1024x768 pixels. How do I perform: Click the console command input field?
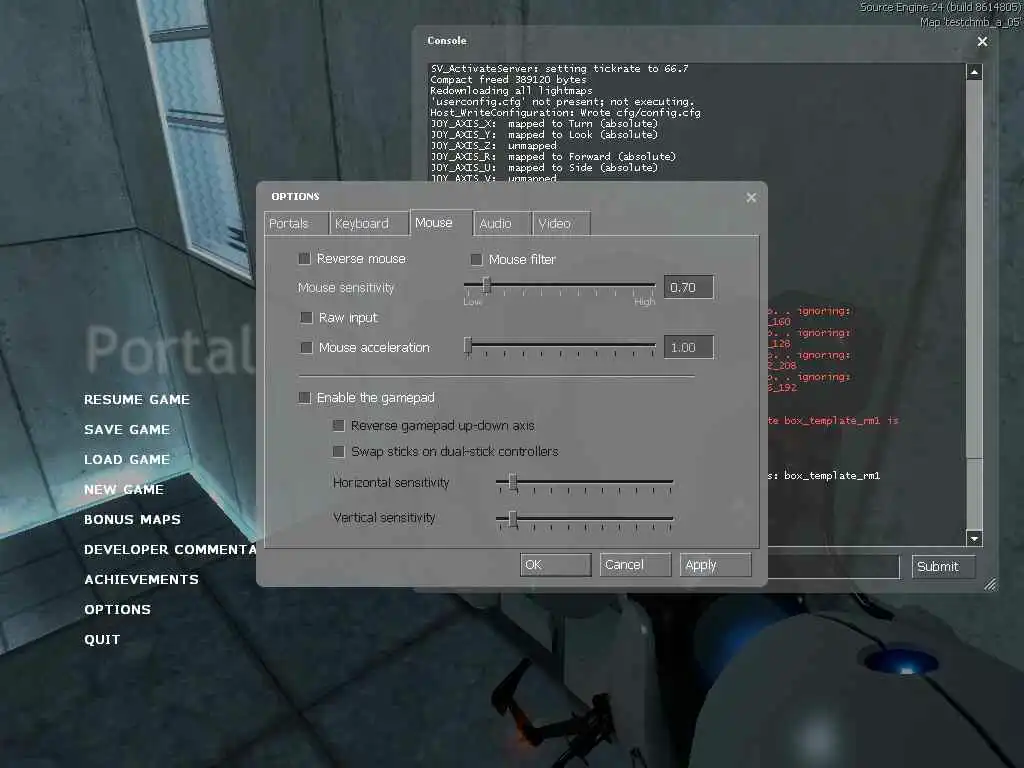833,567
